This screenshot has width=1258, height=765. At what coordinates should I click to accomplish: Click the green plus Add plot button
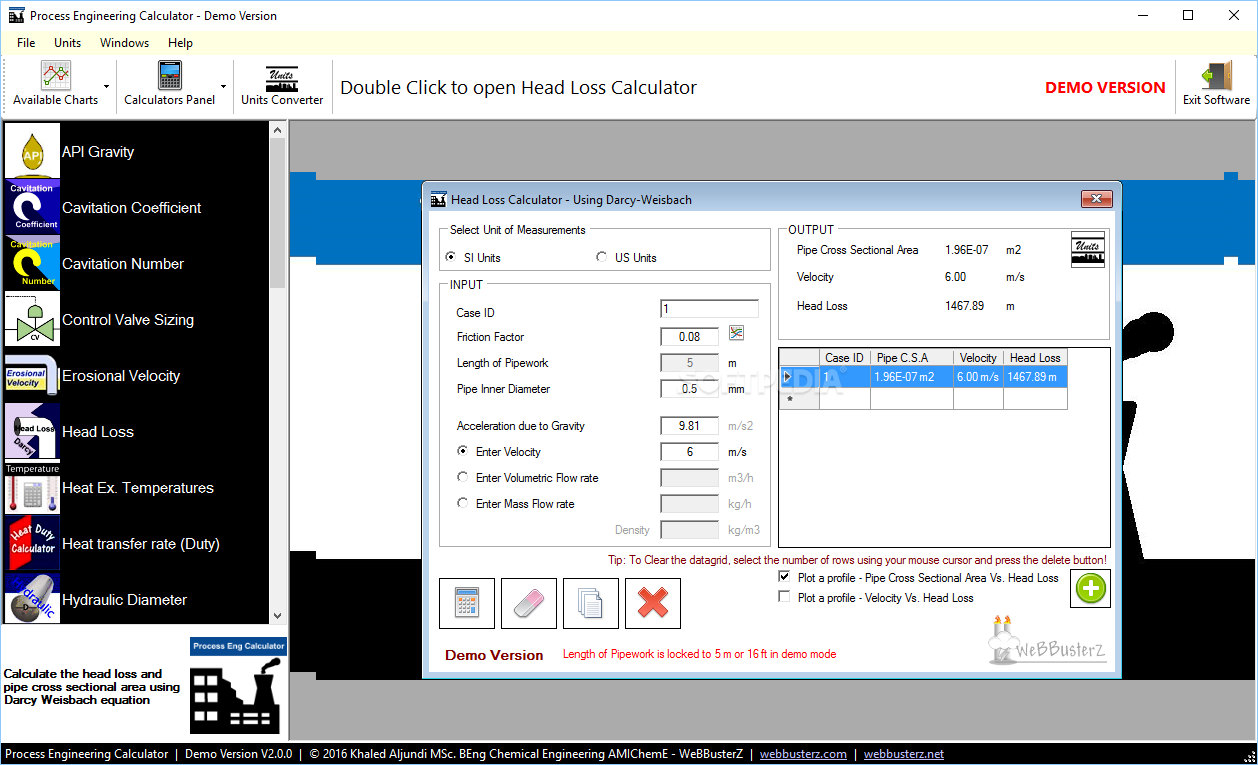(1091, 588)
